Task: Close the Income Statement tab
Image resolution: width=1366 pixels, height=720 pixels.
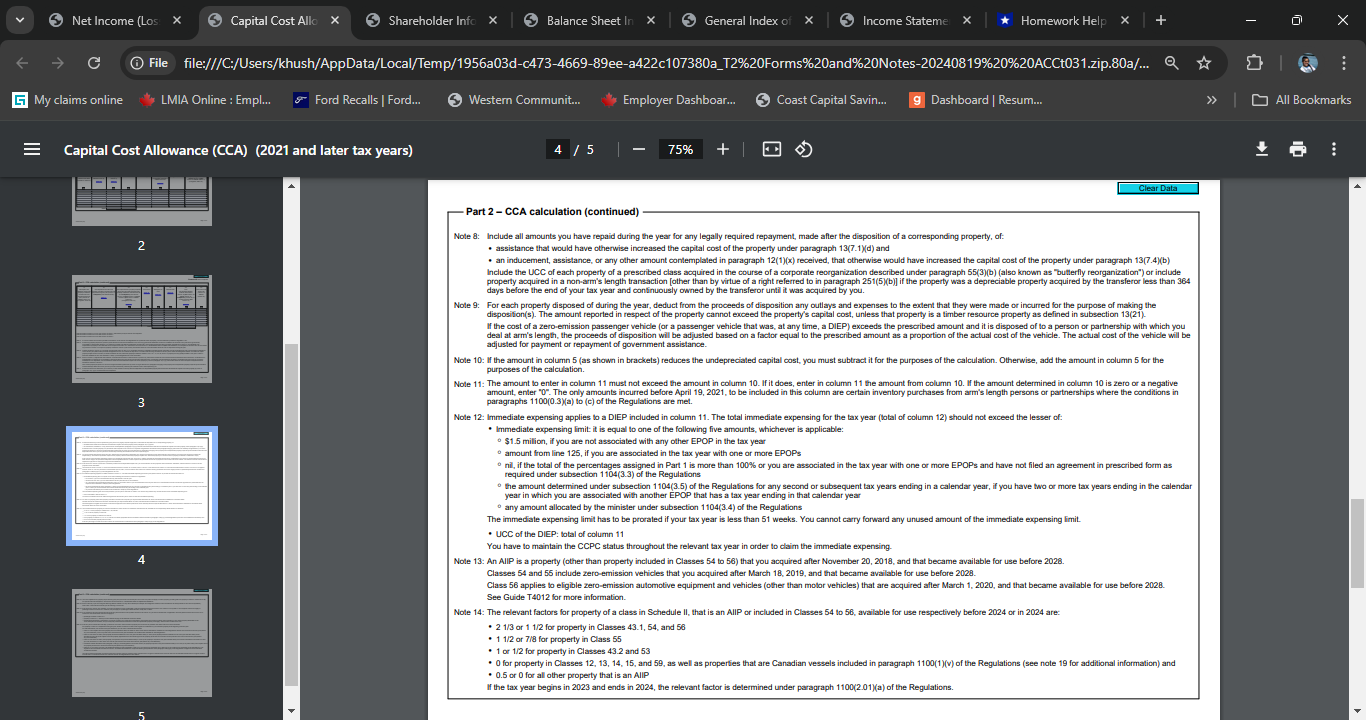Action: click(x=967, y=20)
